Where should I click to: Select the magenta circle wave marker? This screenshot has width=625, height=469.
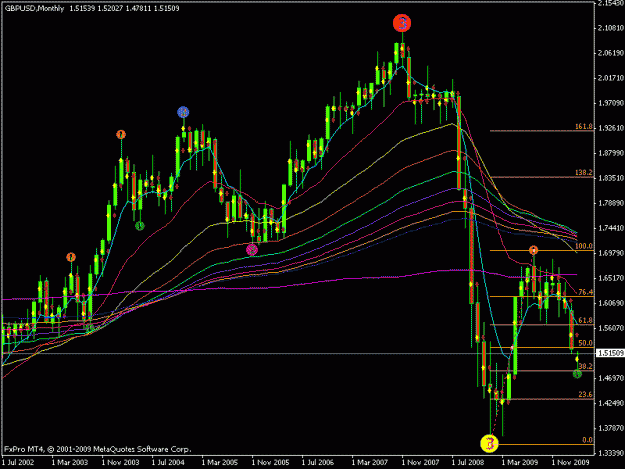[252, 250]
